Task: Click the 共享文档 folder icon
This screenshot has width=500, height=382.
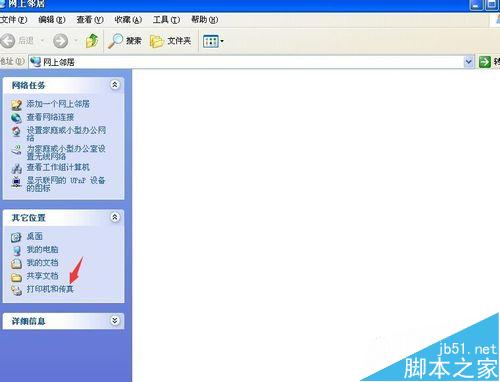Action: pos(16,277)
